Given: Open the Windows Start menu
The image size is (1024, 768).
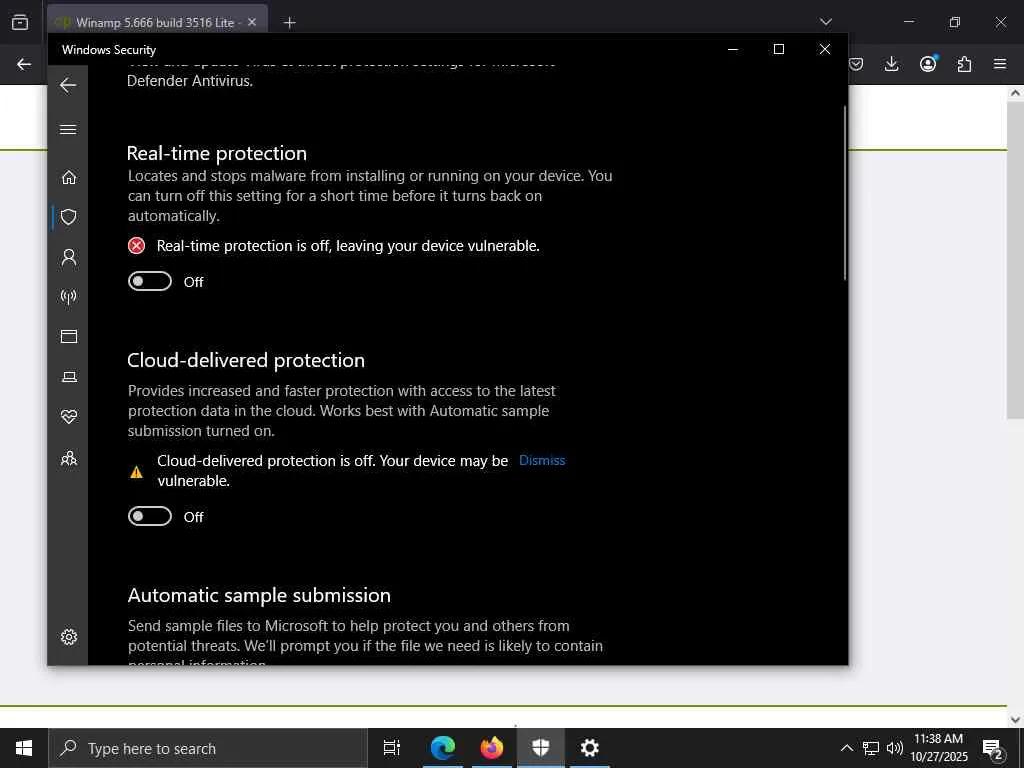Looking at the screenshot, I should click(x=24, y=748).
